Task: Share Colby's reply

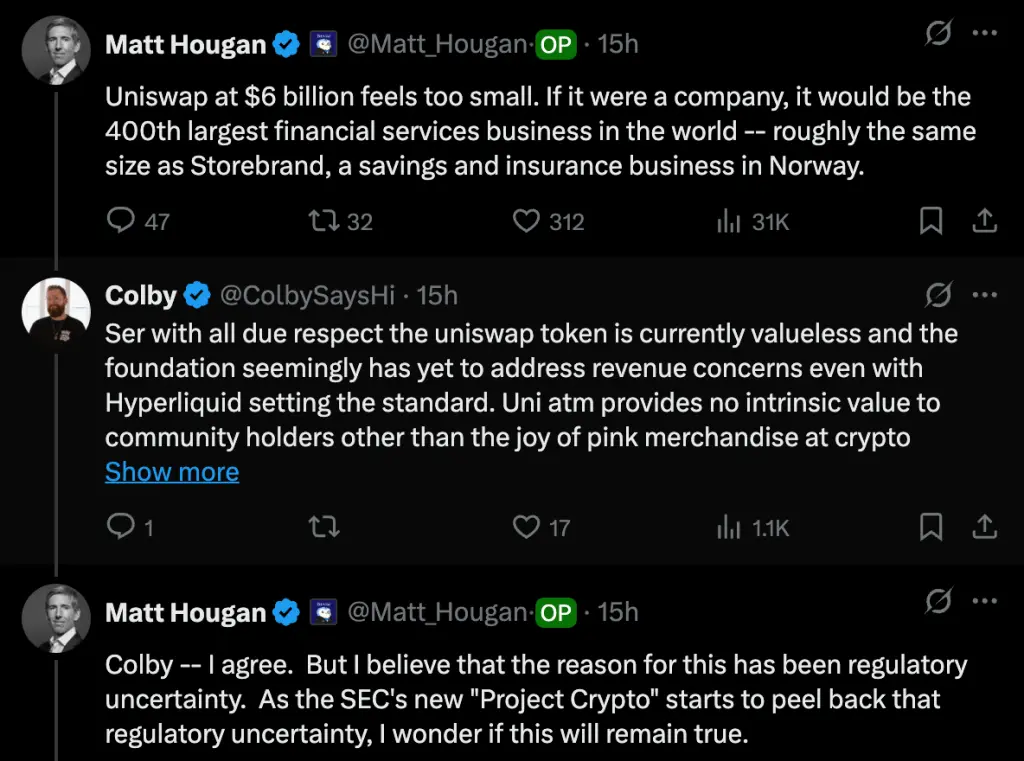Action: pyautogui.click(x=984, y=526)
